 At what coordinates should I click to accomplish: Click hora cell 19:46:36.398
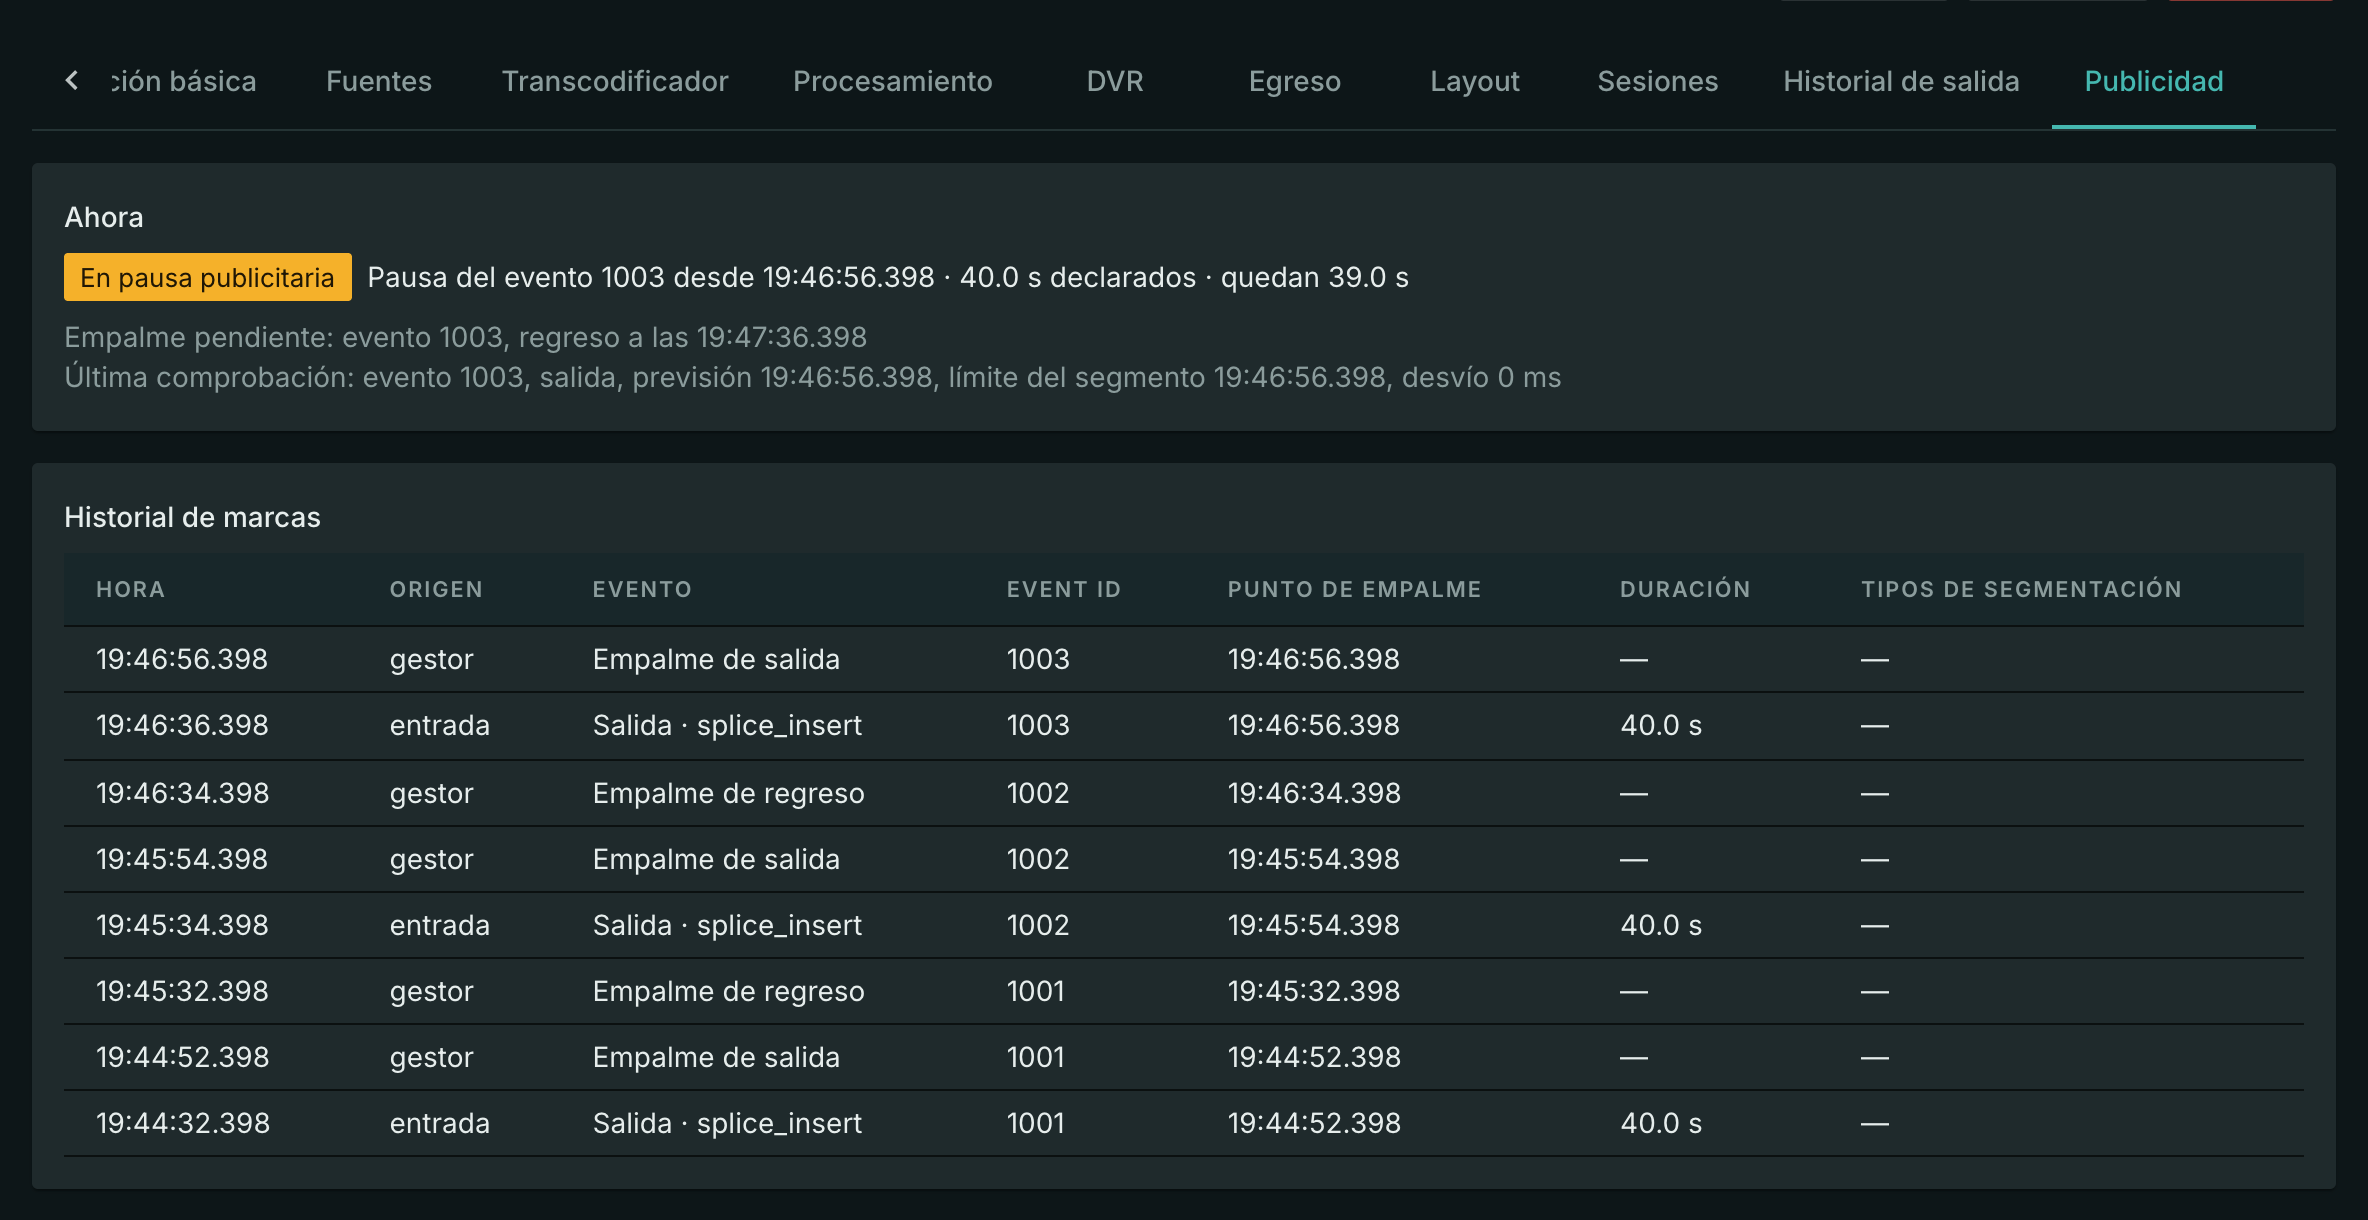point(182,725)
